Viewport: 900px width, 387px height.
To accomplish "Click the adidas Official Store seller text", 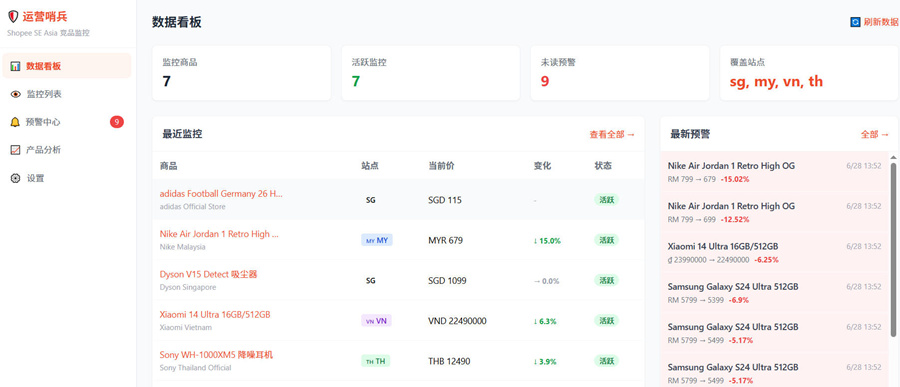I will click(x=192, y=207).
